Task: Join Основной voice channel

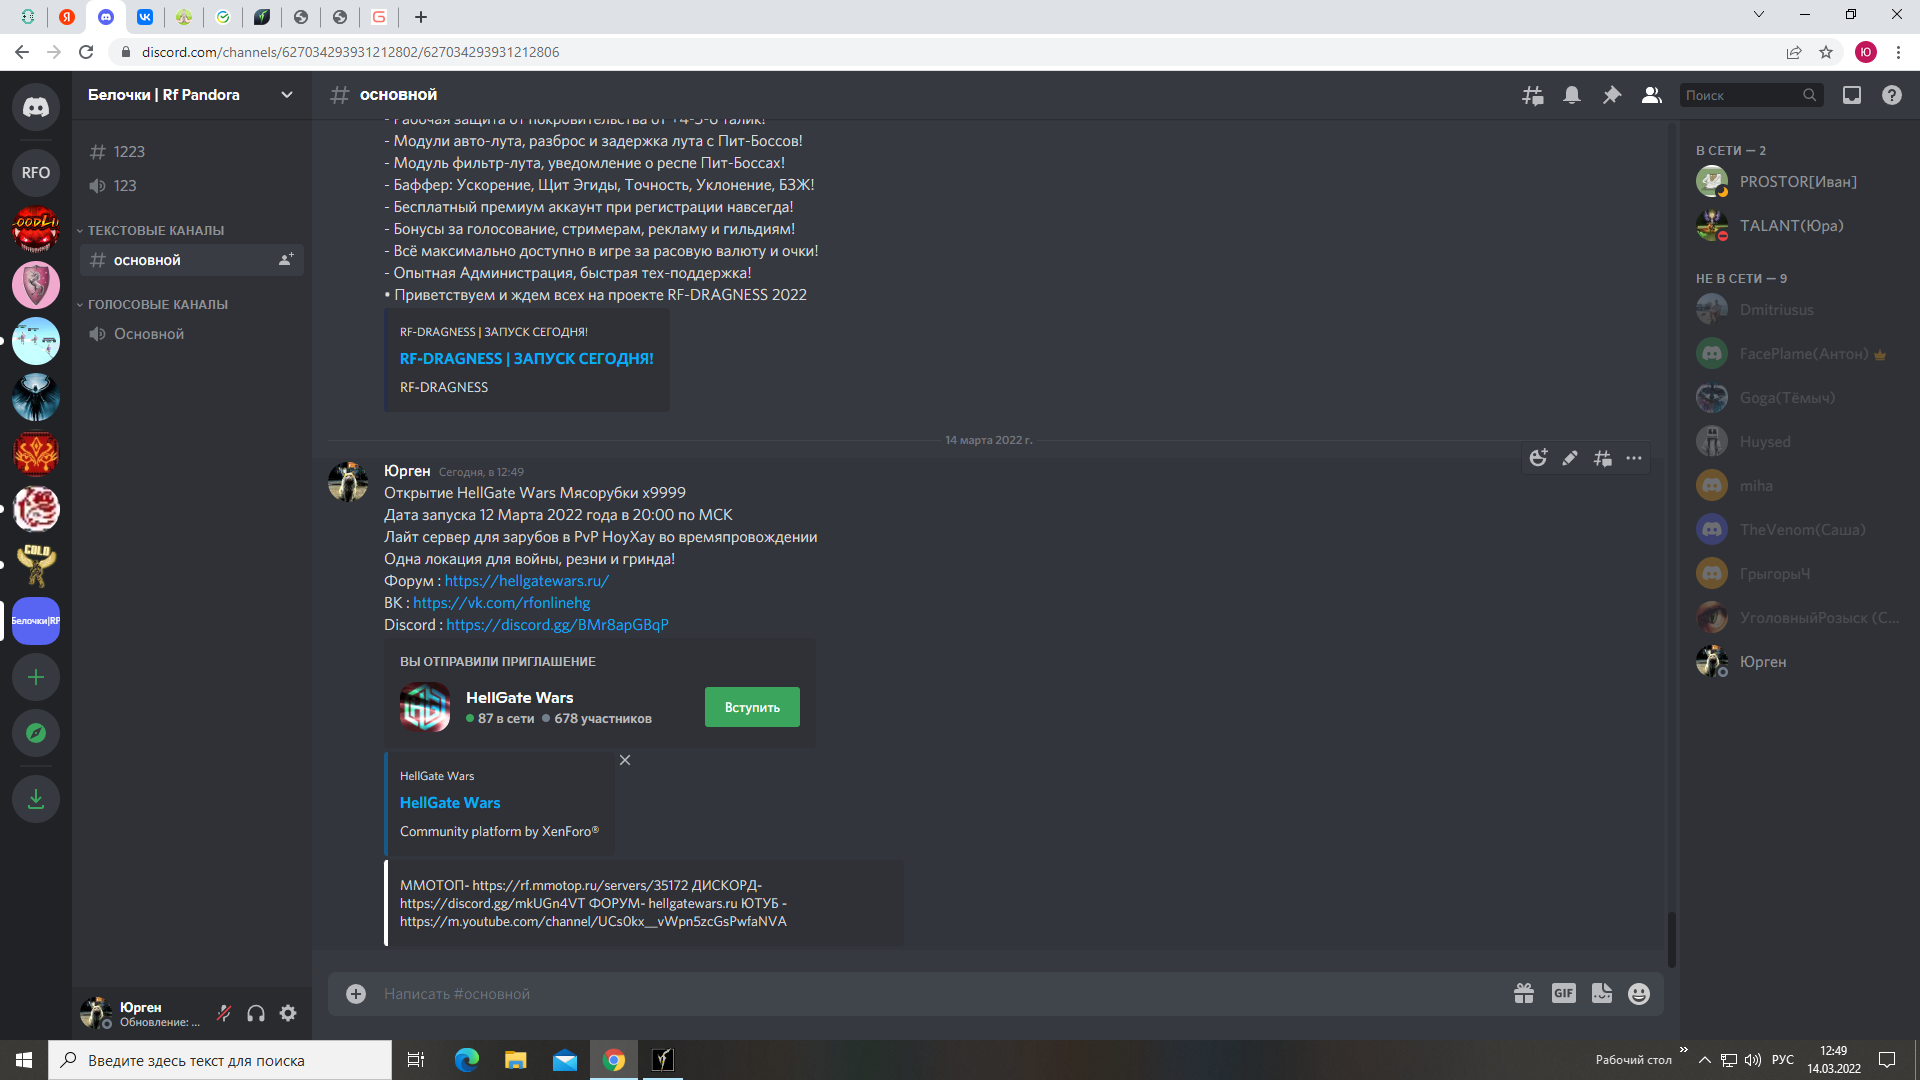Action: [x=191, y=334]
